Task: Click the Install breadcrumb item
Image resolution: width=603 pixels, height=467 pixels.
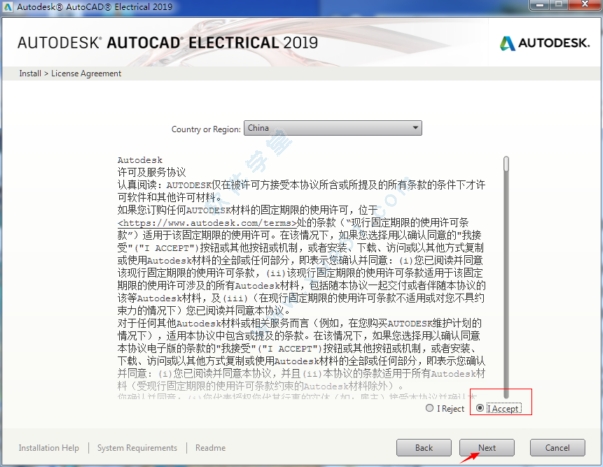Action: coord(31,74)
